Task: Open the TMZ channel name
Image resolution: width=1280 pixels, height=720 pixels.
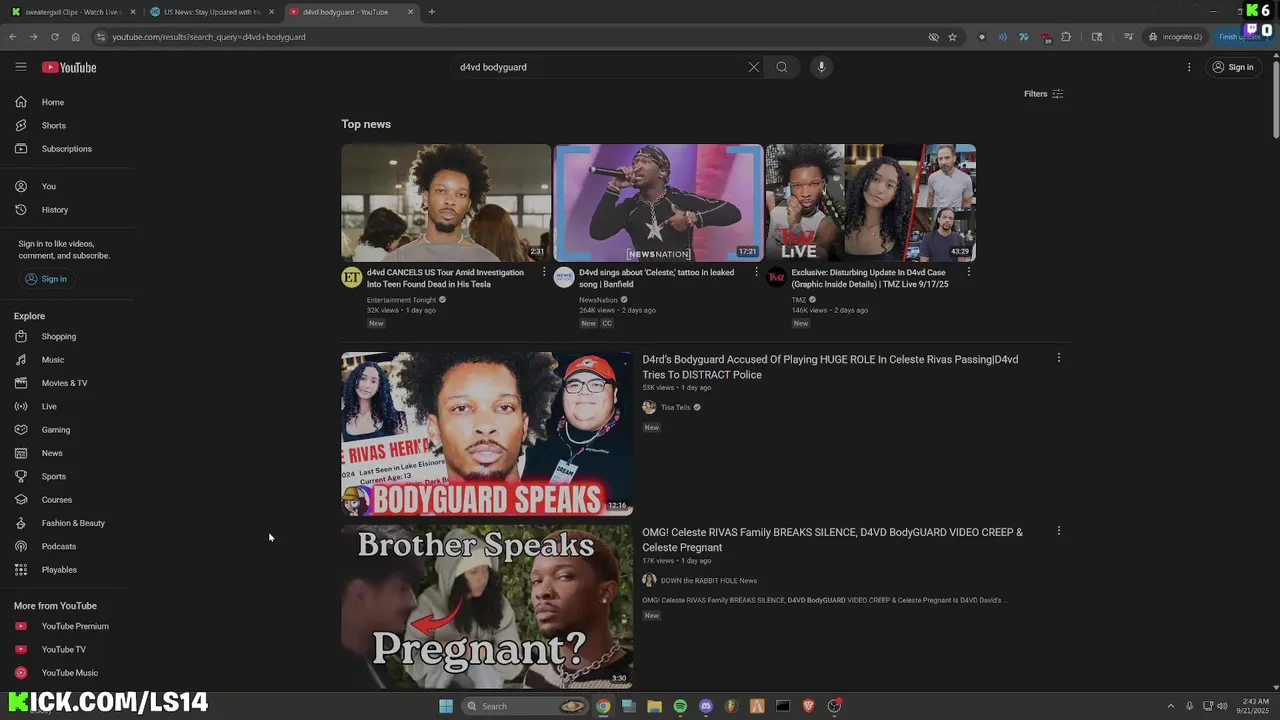Action: (x=799, y=300)
